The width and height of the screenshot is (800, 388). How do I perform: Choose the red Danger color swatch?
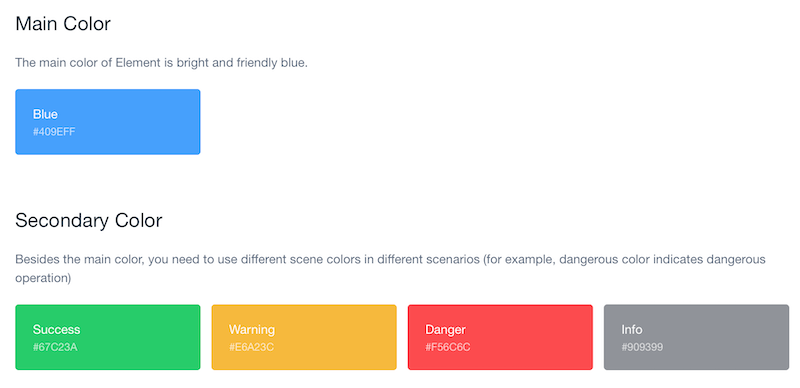coord(500,337)
